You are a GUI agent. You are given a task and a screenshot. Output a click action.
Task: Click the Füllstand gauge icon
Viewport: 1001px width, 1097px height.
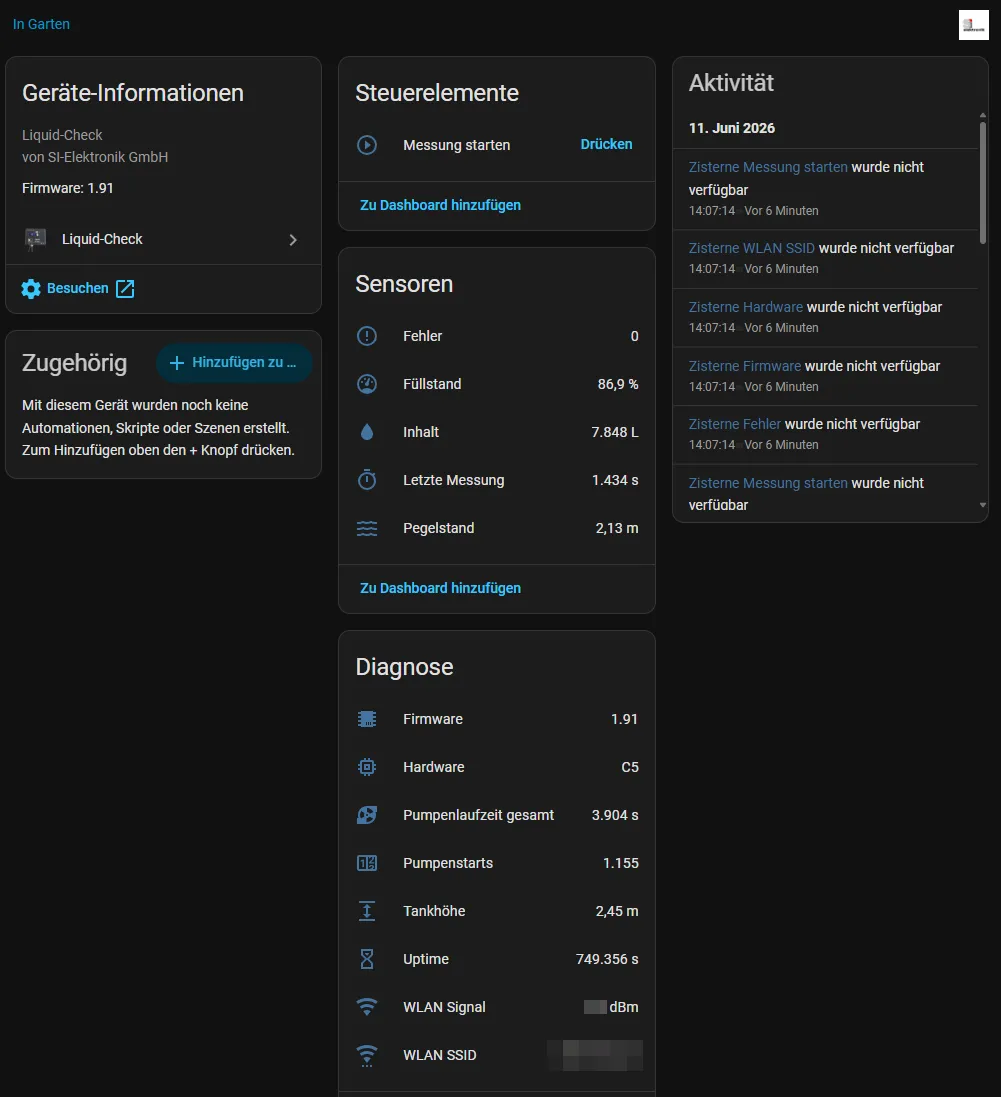tap(367, 384)
